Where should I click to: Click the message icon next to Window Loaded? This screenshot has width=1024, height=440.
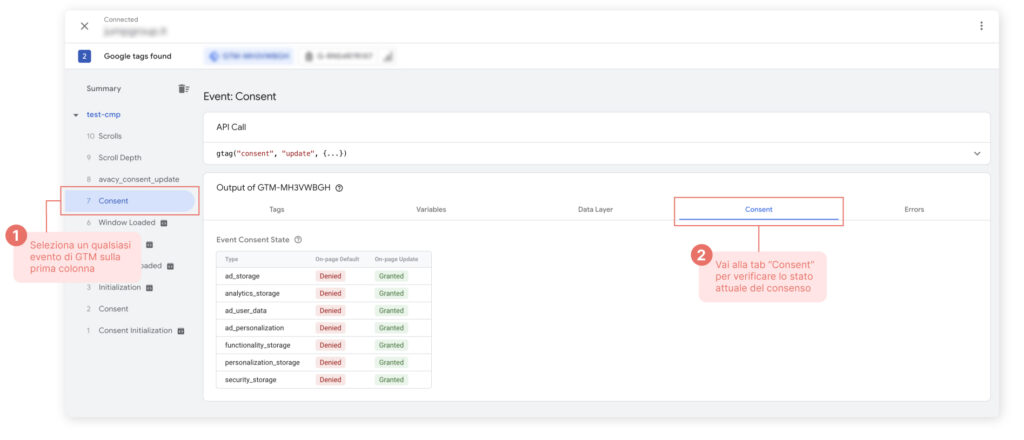164,223
